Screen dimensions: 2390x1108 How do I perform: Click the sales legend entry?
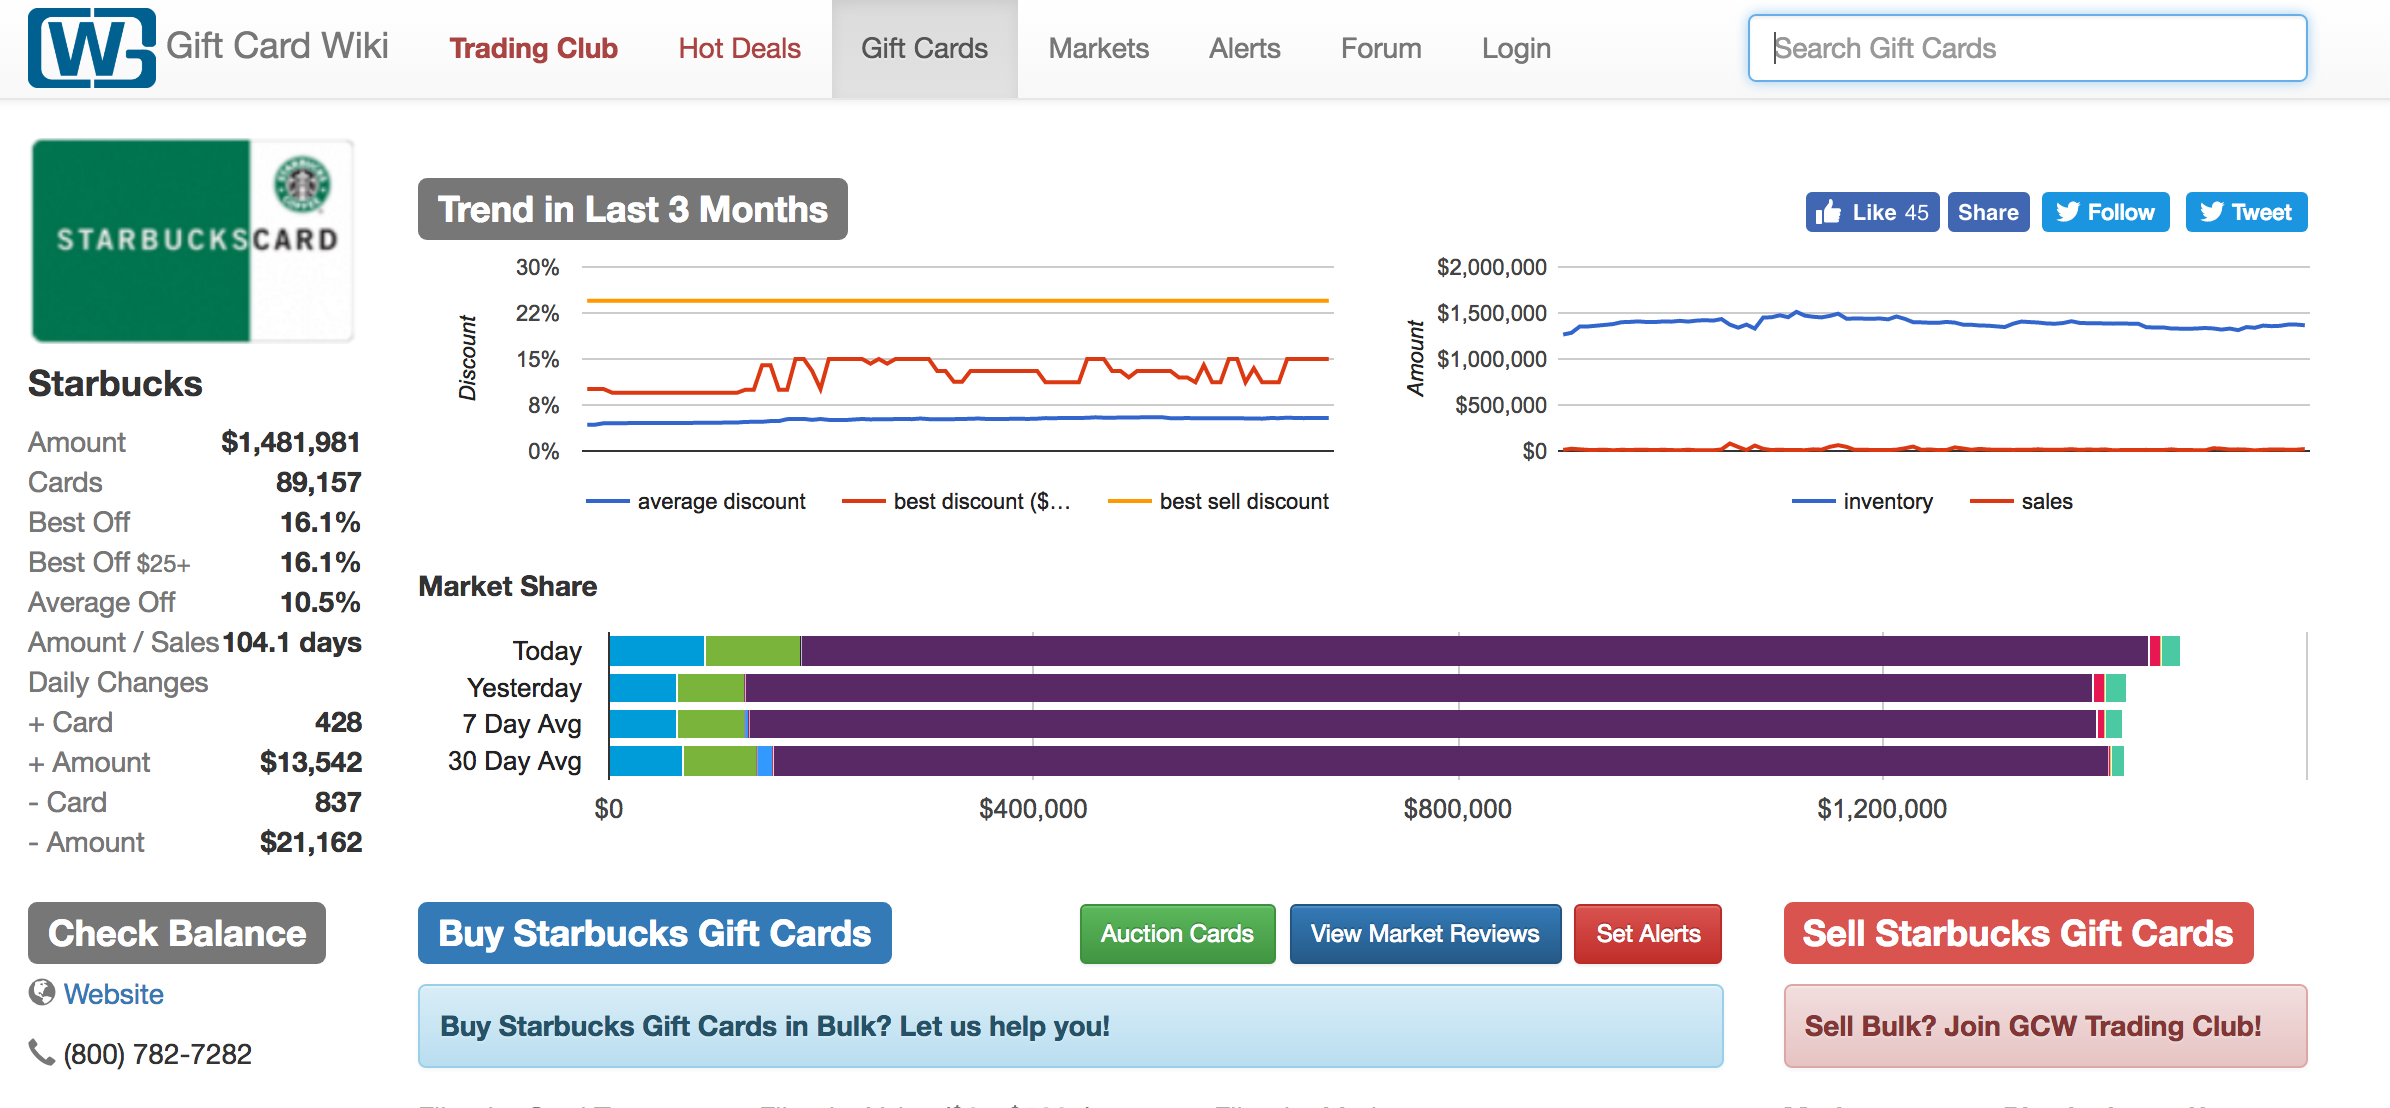pos(2021,501)
